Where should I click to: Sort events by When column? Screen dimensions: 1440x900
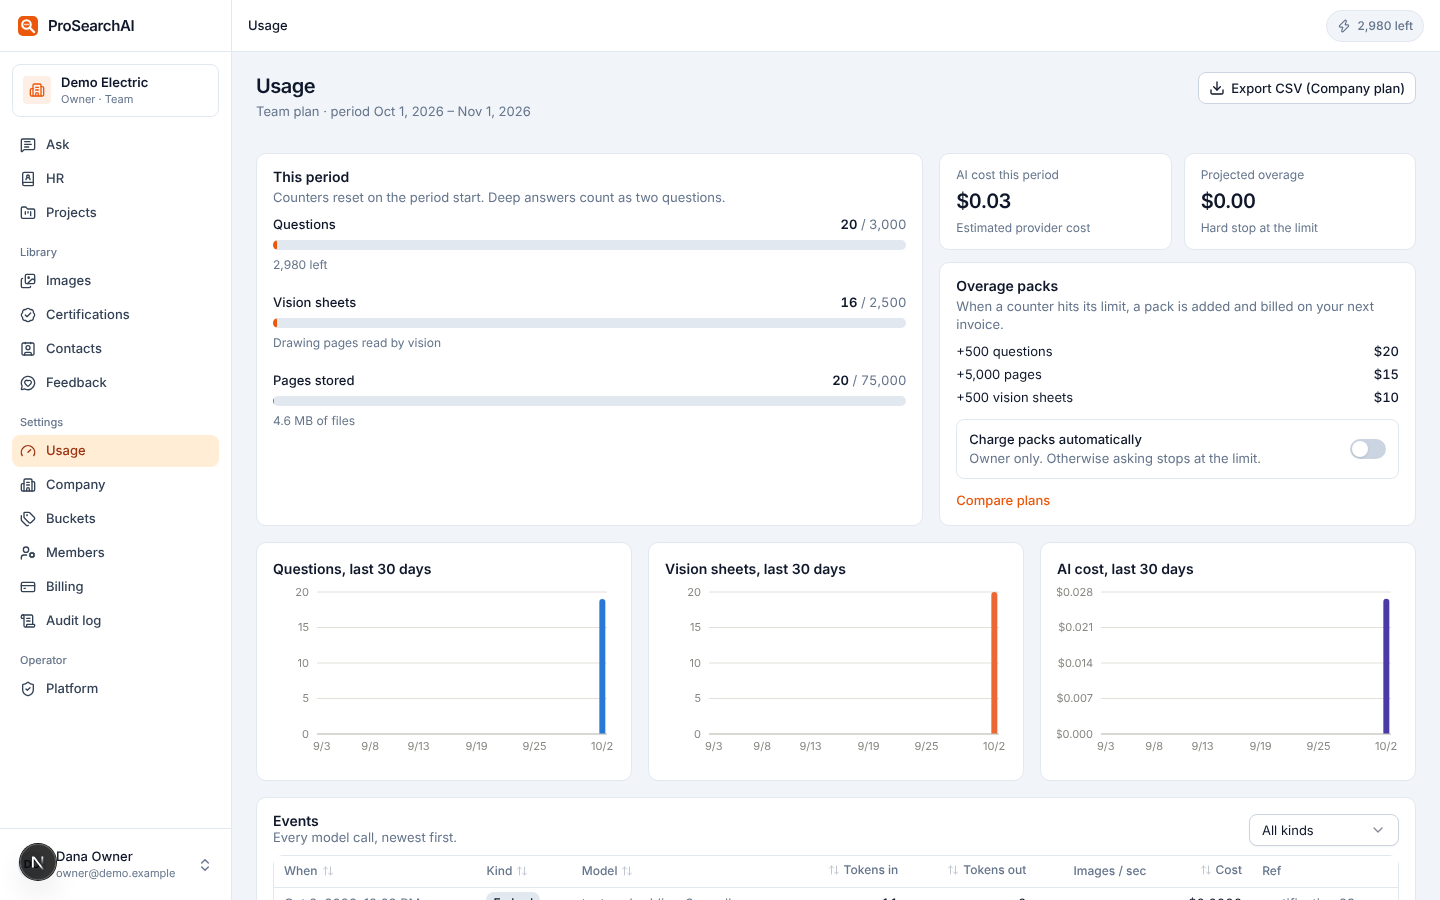click(308, 871)
